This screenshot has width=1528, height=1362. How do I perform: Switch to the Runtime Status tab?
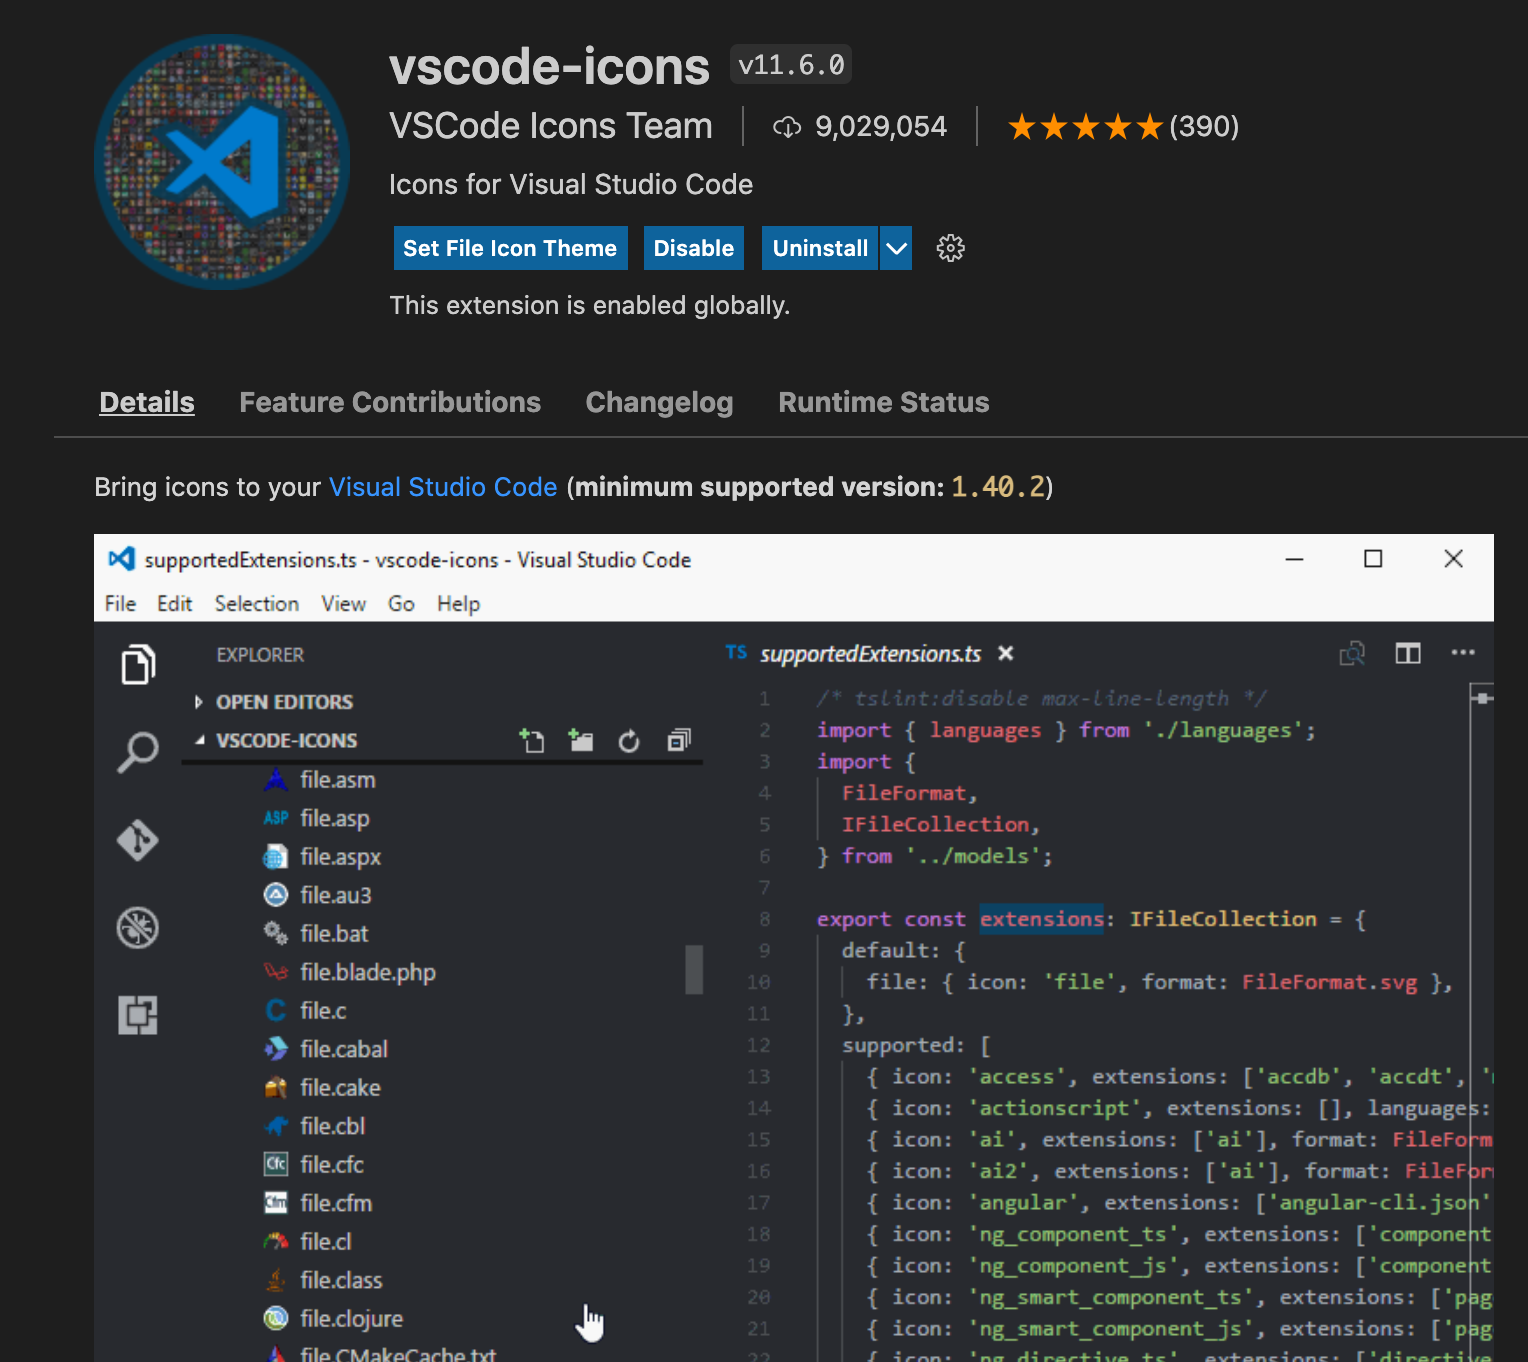[x=884, y=402]
